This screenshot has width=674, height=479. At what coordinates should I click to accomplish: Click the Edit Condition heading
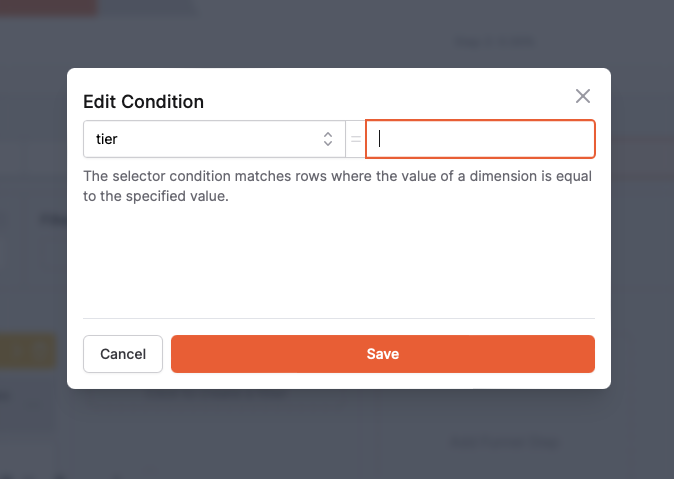point(143,101)
